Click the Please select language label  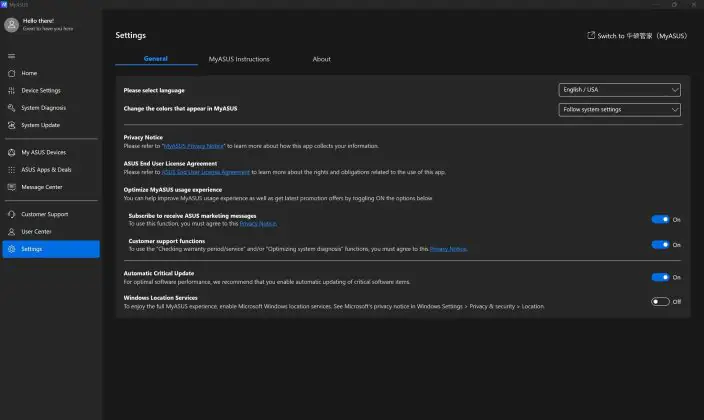tap(154, 90)
